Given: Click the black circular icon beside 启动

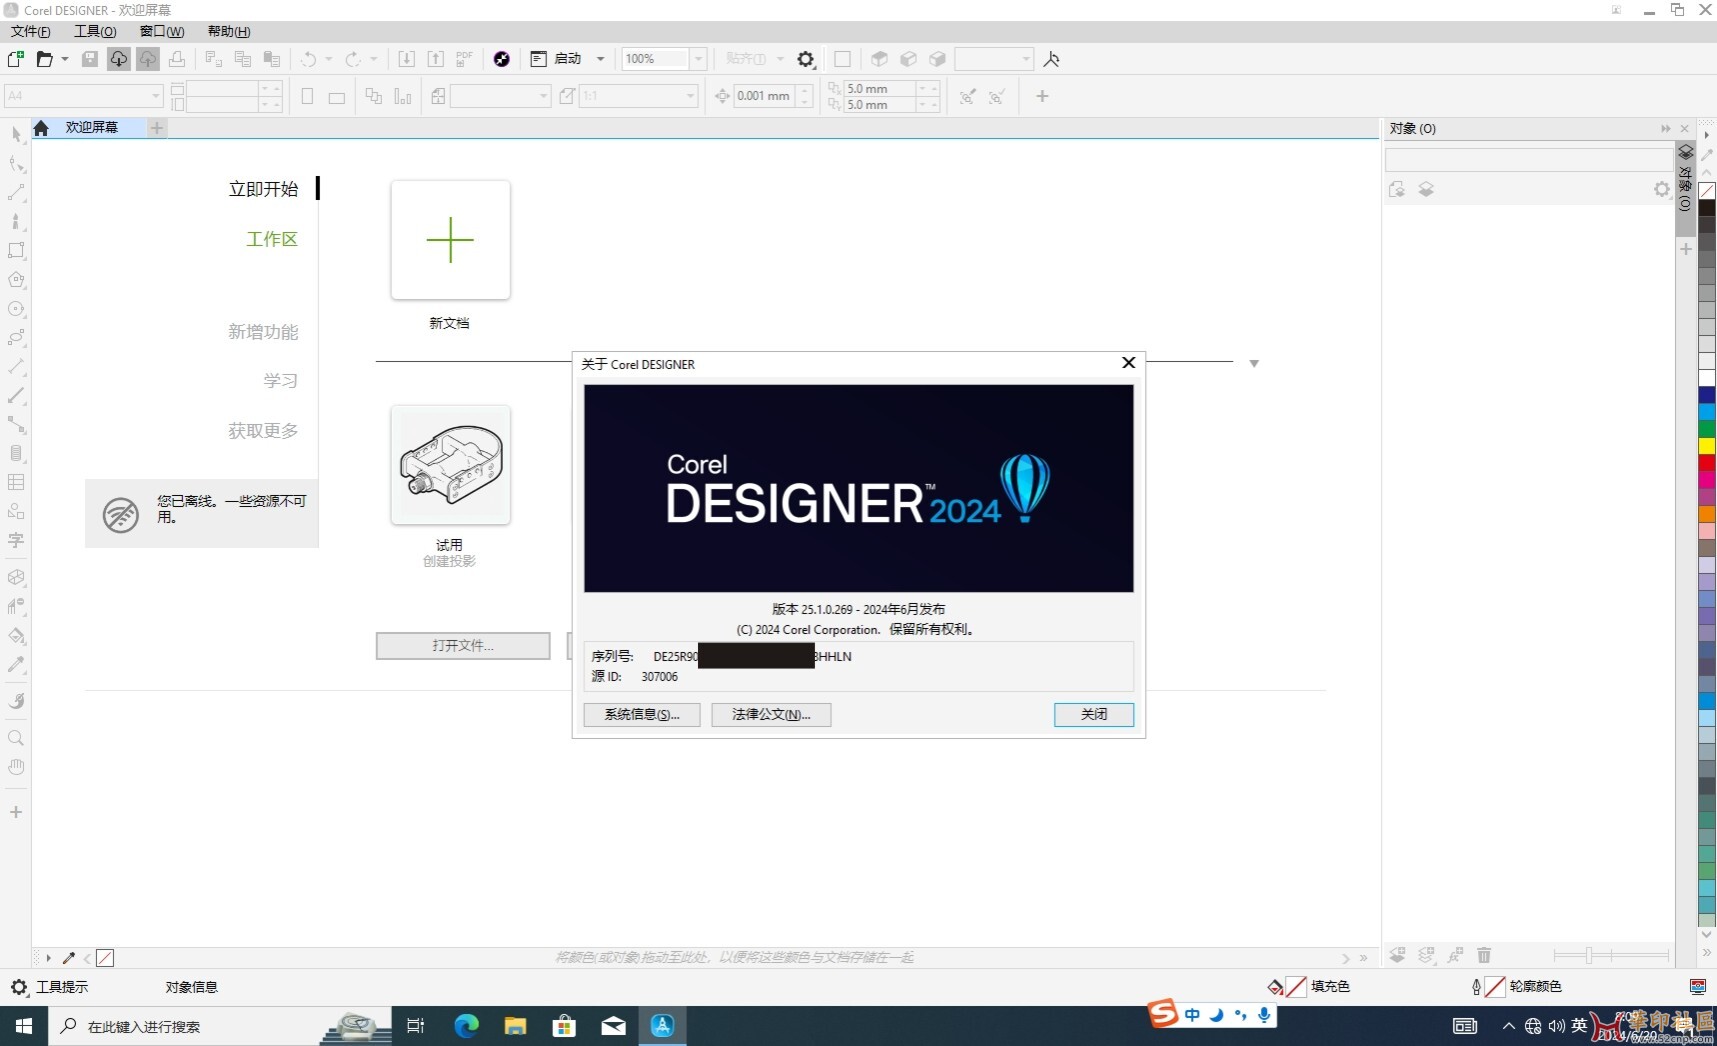Looking at the screenshot, I should (x=502, y=59).
